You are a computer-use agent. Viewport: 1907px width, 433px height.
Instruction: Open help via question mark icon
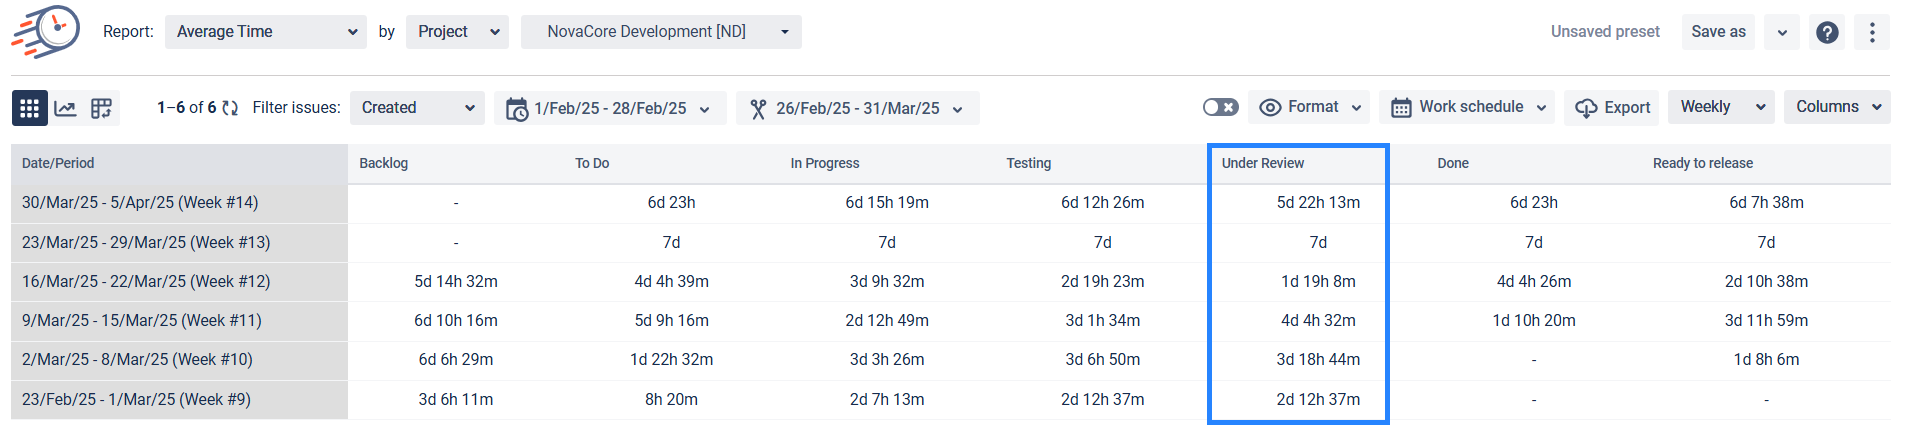point(1827,32)
